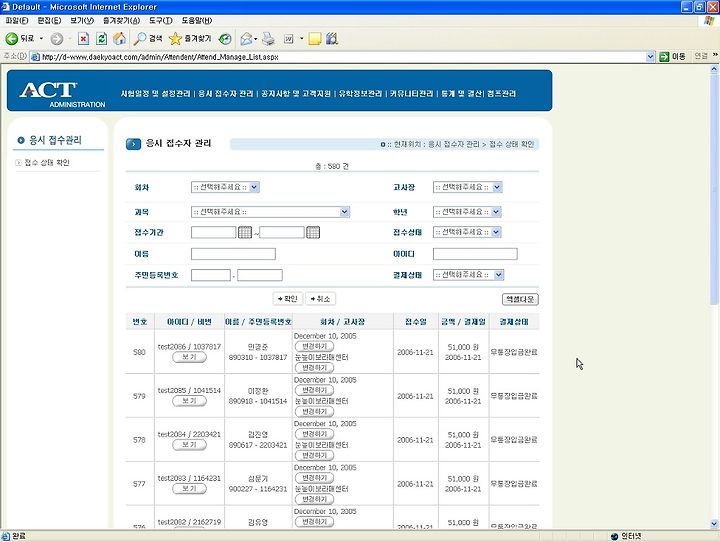Click 보기 button for test2085
This screenshot has height=542, width=720.
point(189,401)
